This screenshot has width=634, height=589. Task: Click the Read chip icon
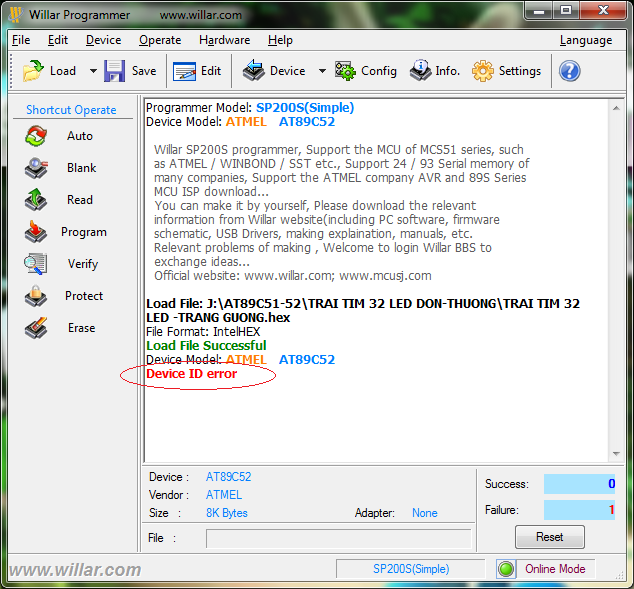[36, 200]
